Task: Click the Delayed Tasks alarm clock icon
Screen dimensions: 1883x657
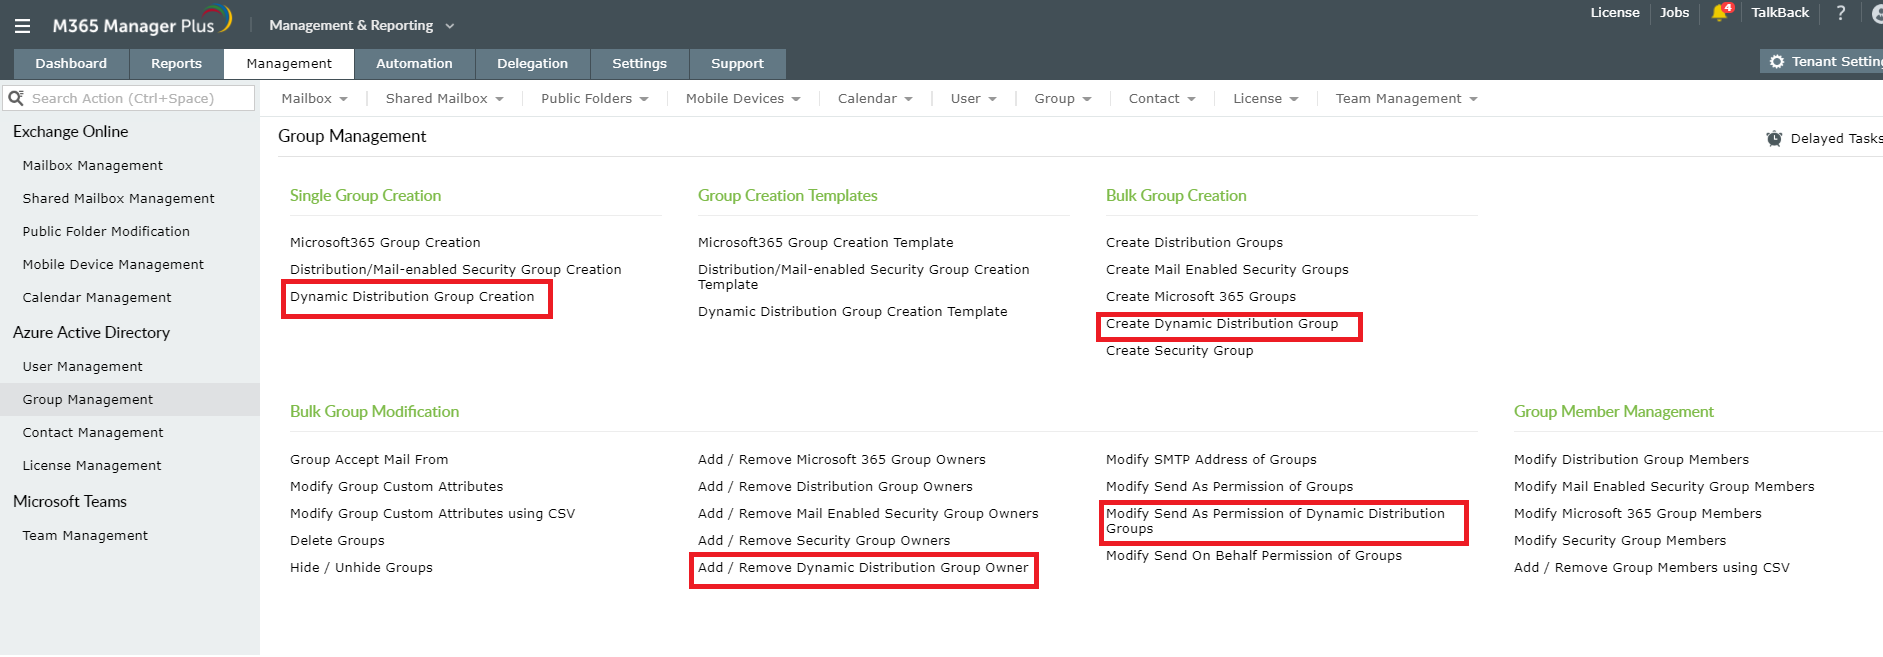Action: tap(1774, 138)
